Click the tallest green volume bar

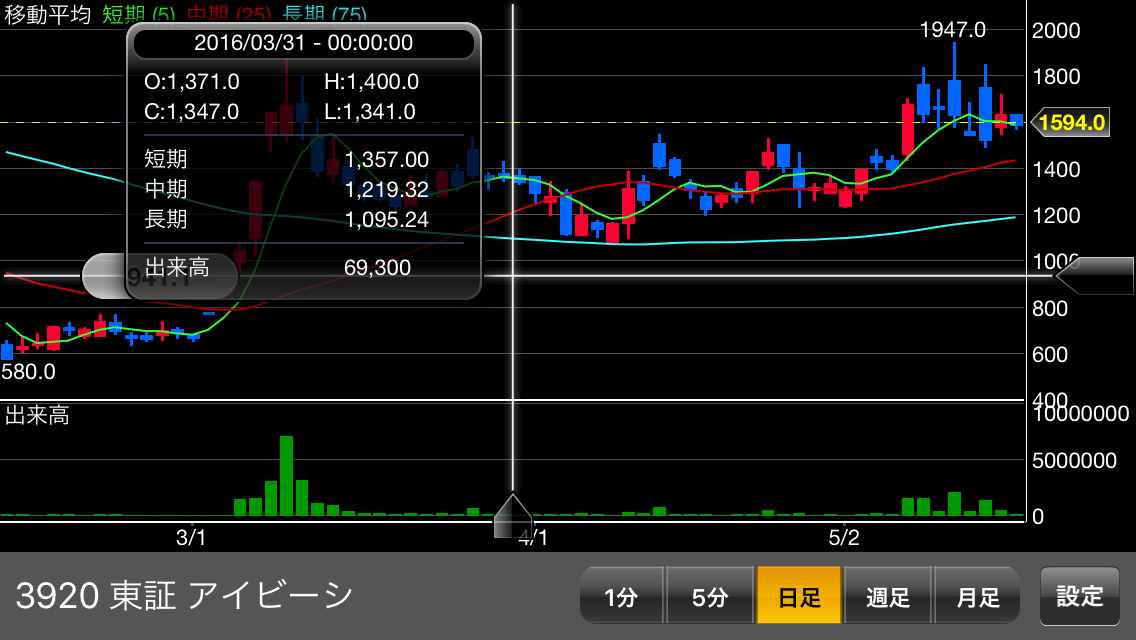pos(287,476)
